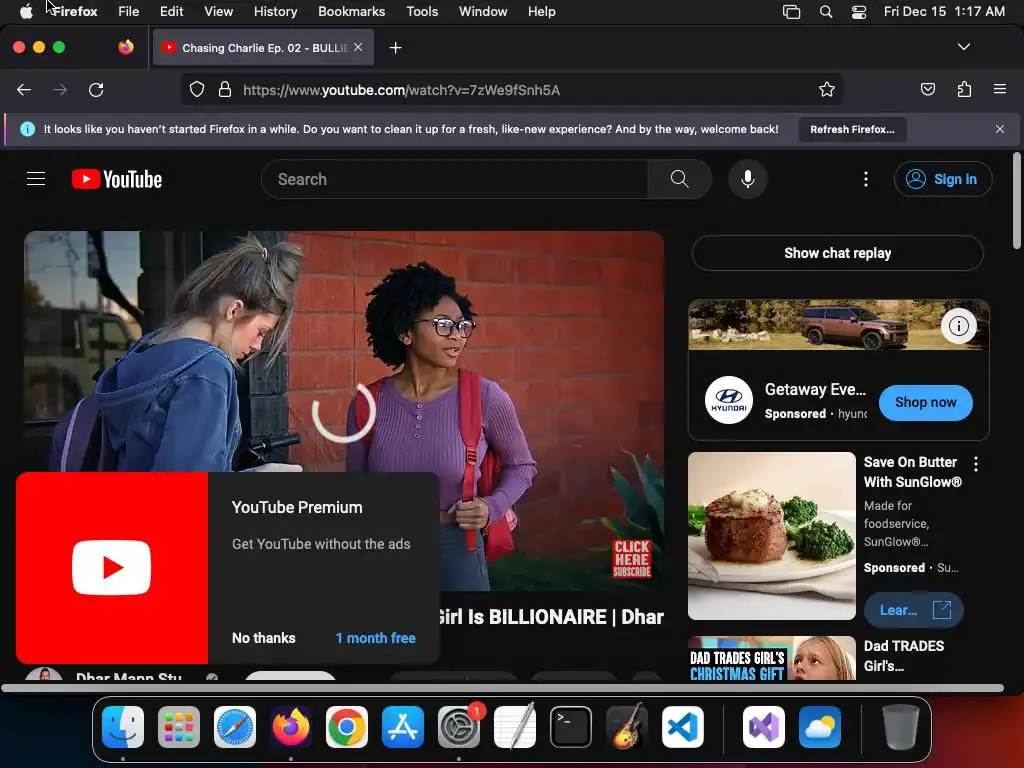Open TextEdit from the dock
The width and height of the screenshot is (1024, 768).
point(515,727)
